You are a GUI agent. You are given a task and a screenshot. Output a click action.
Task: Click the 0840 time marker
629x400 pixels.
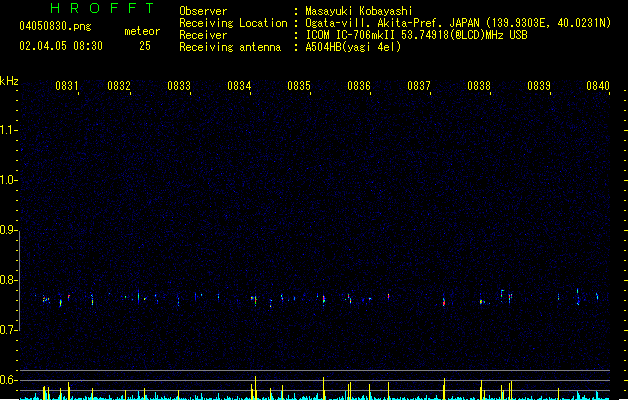tap(598, 86)
